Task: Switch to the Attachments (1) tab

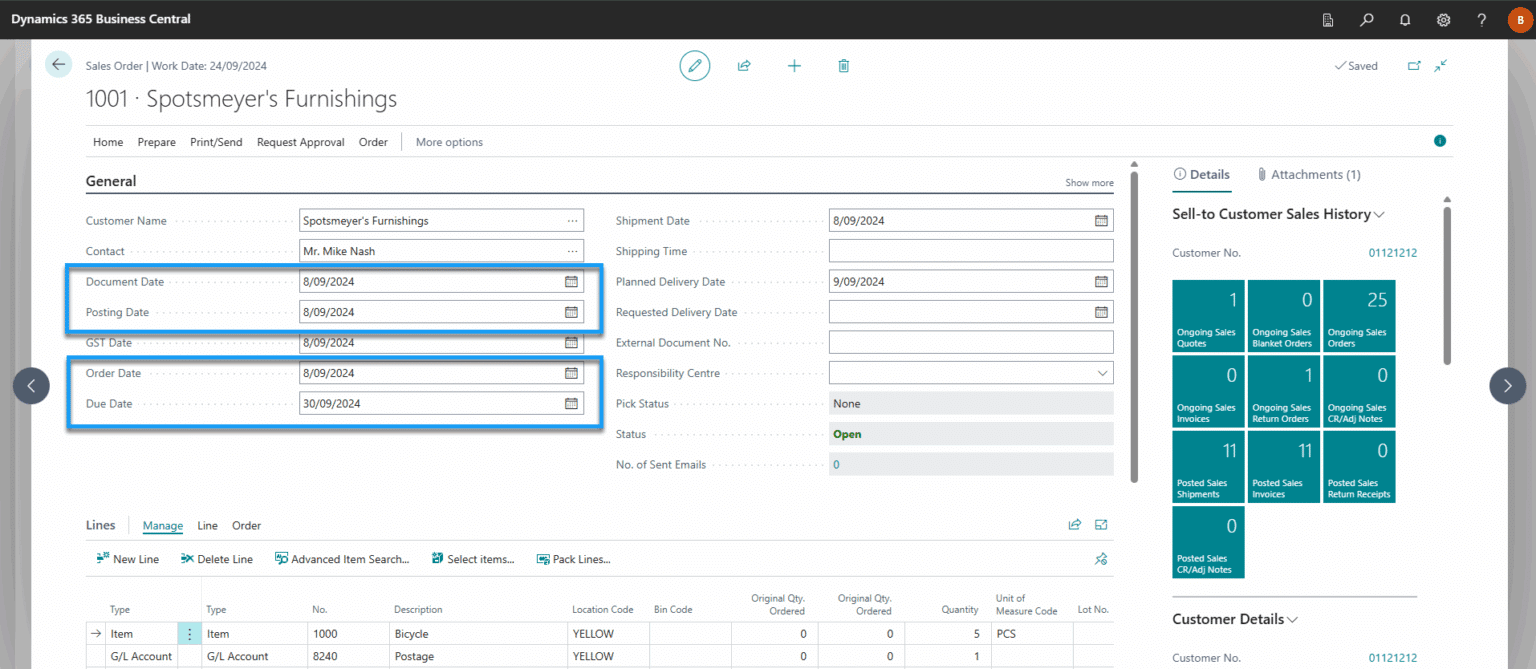Action: [1309, 174]
